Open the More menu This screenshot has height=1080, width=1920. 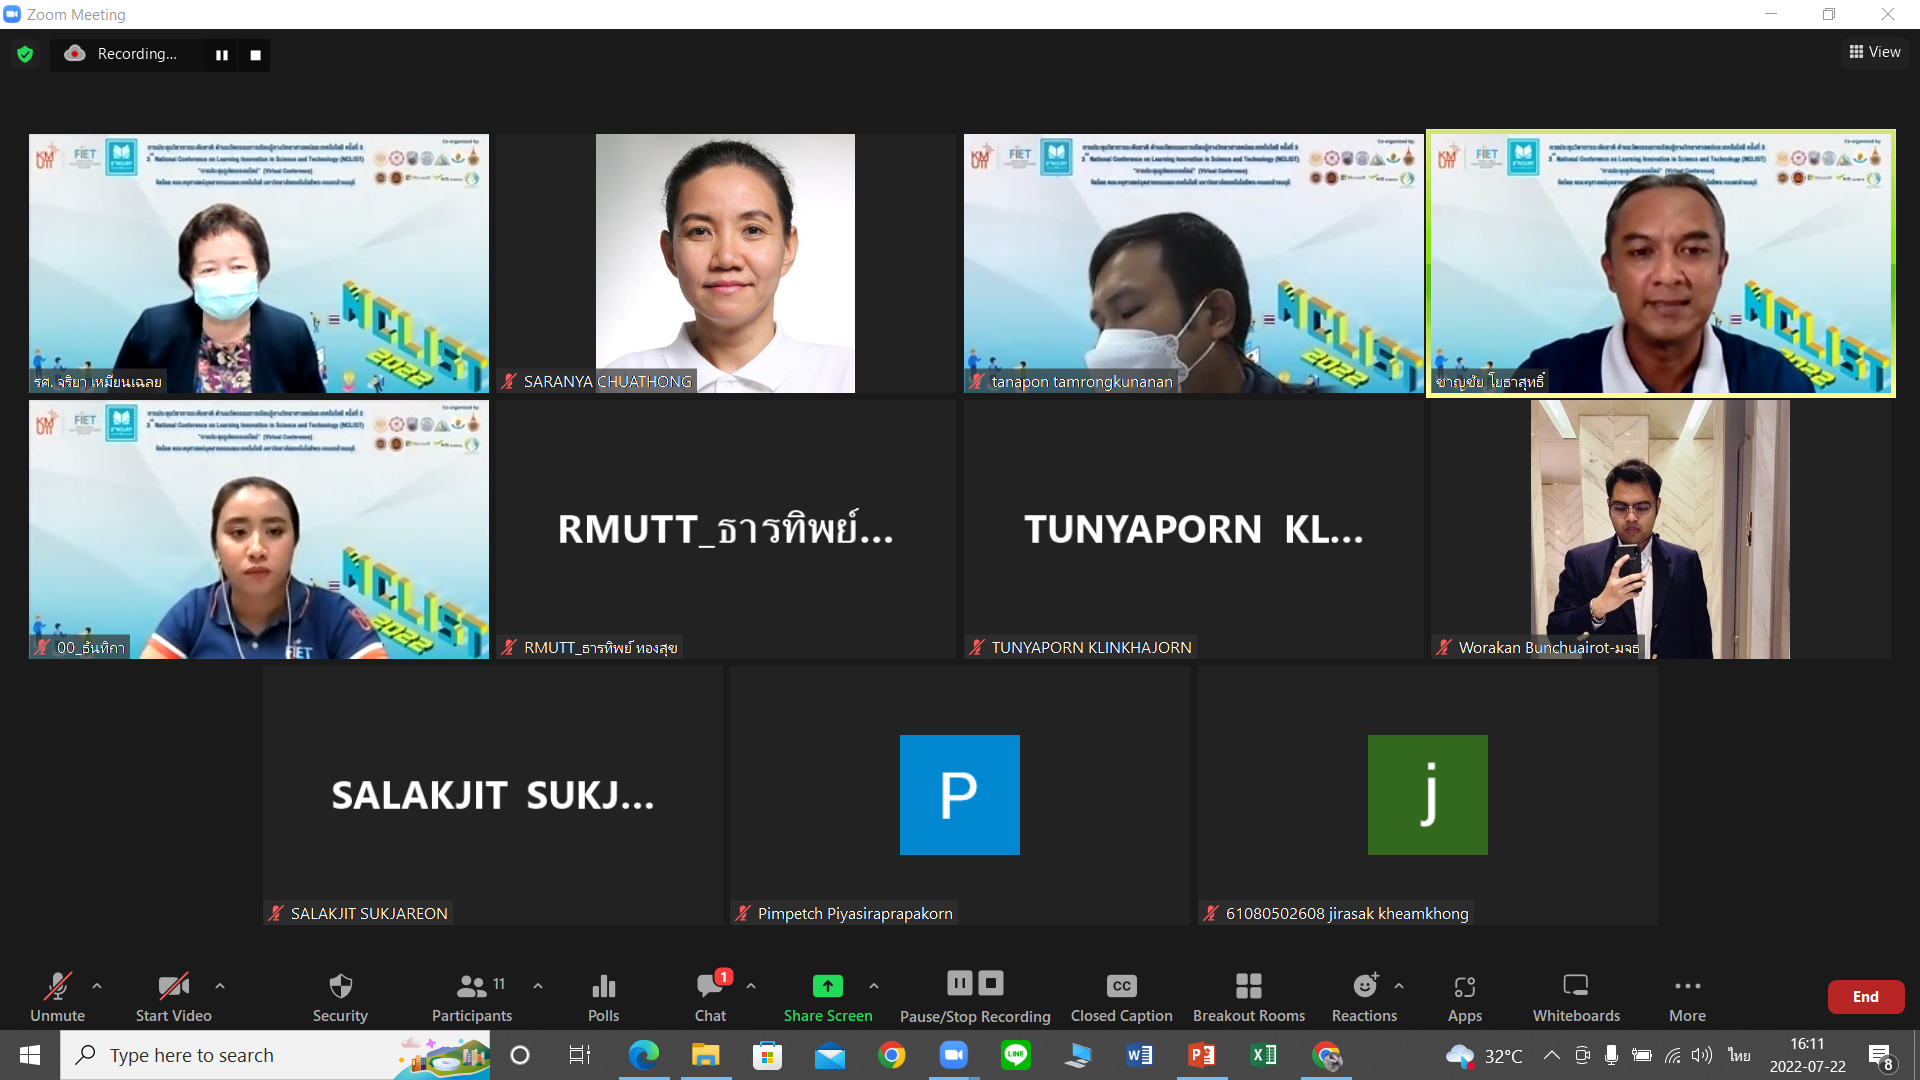click(1687, 987)
